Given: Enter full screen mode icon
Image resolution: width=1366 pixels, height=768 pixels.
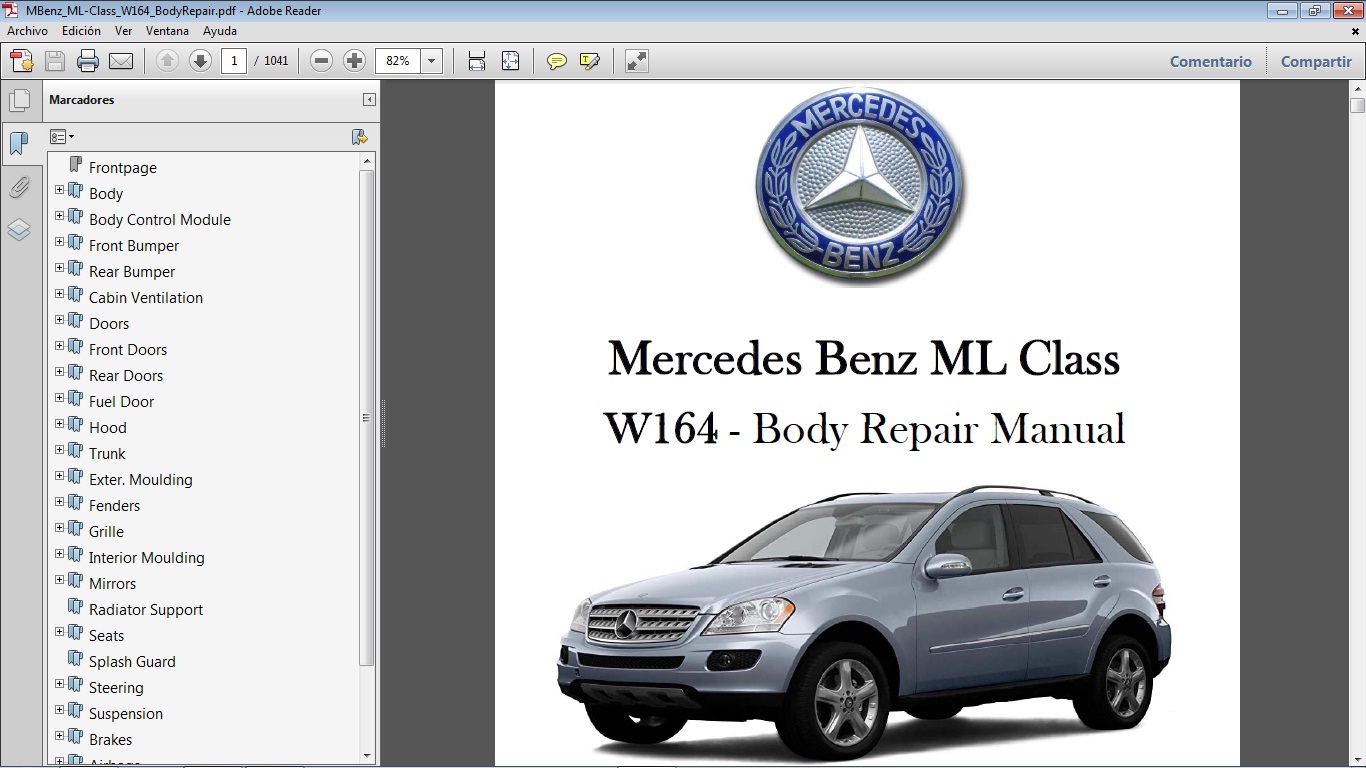Looking at the screenshot, I should [x=635, y=61].
